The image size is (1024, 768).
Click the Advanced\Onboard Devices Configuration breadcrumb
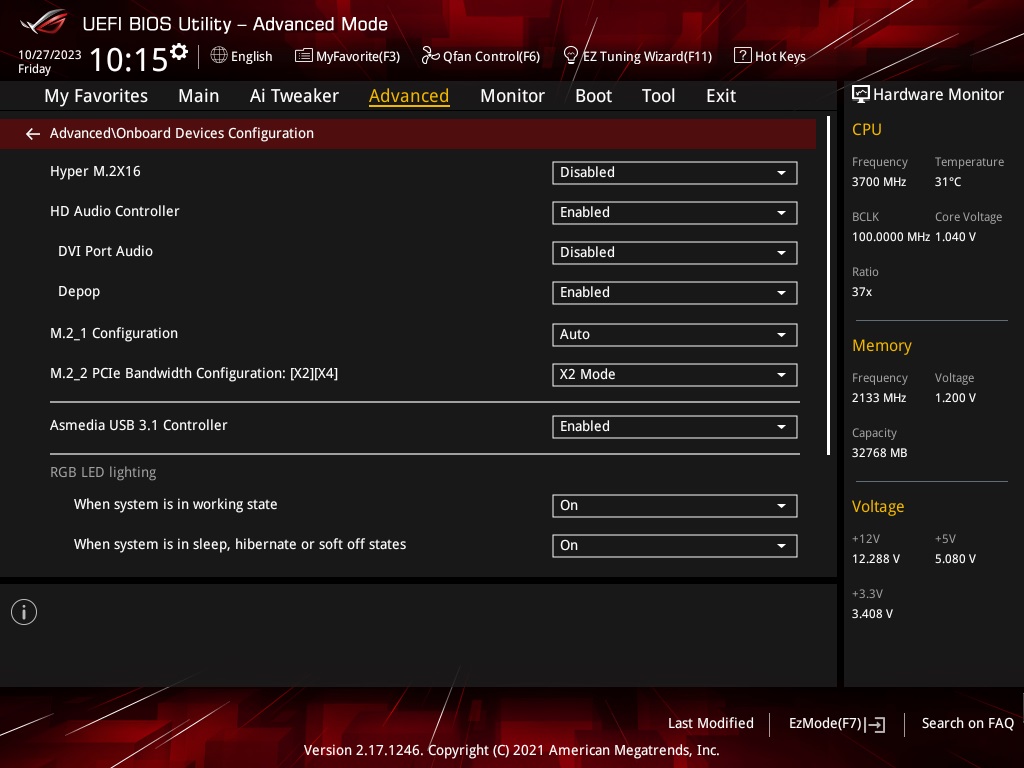tap(182, 133)
